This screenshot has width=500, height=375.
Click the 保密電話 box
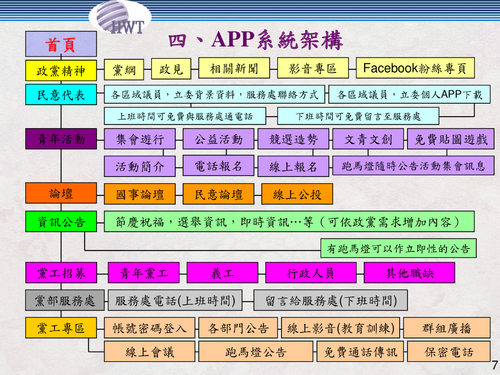(x=449, y=351)
